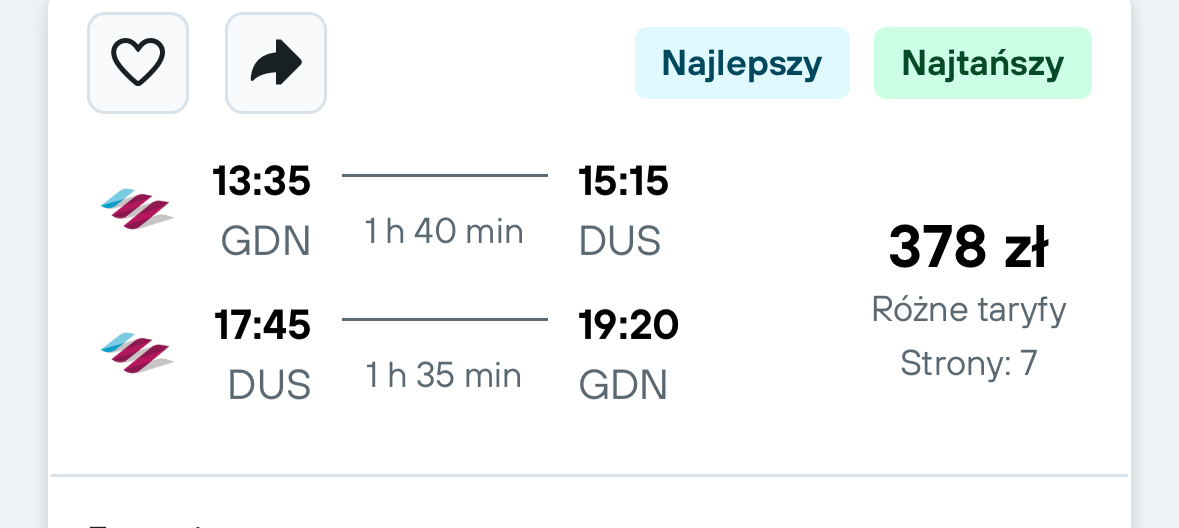Select outbound duration 1 h 40 min
1179x528 pixels.
point(444,232)
